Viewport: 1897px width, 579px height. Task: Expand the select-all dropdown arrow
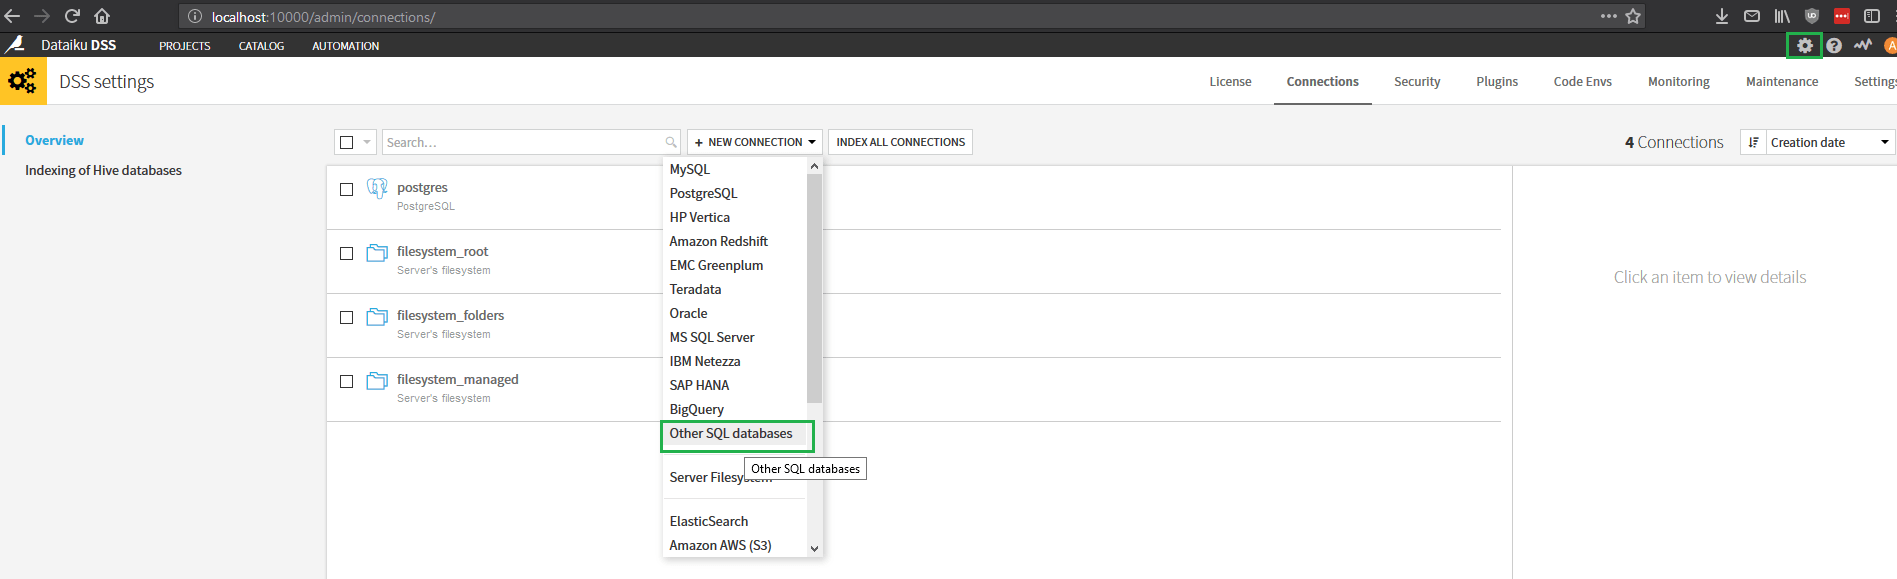point(367,142)
